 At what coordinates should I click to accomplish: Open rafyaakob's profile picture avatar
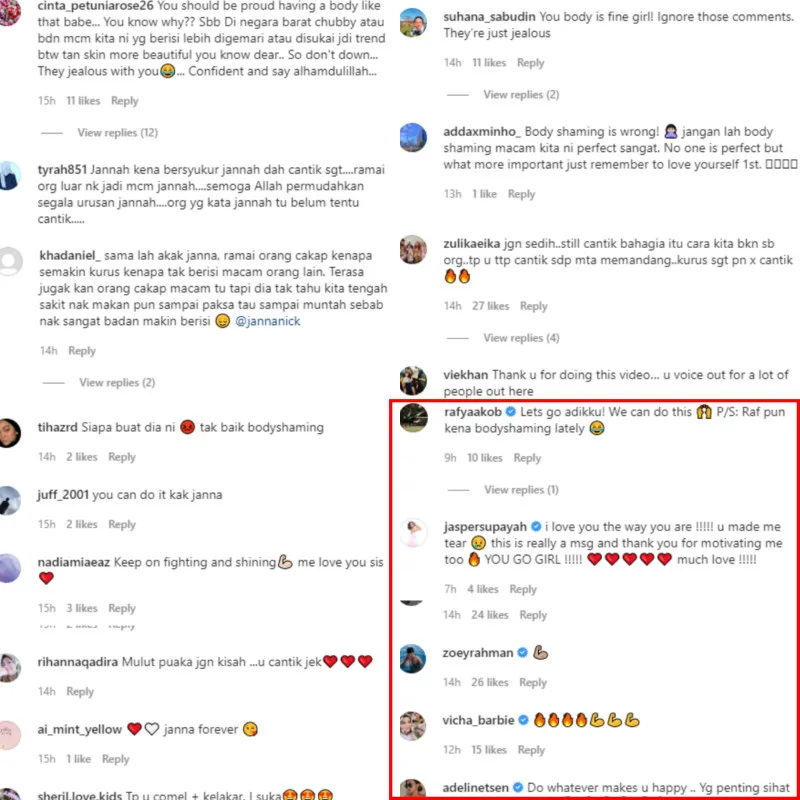pos(413,418)
